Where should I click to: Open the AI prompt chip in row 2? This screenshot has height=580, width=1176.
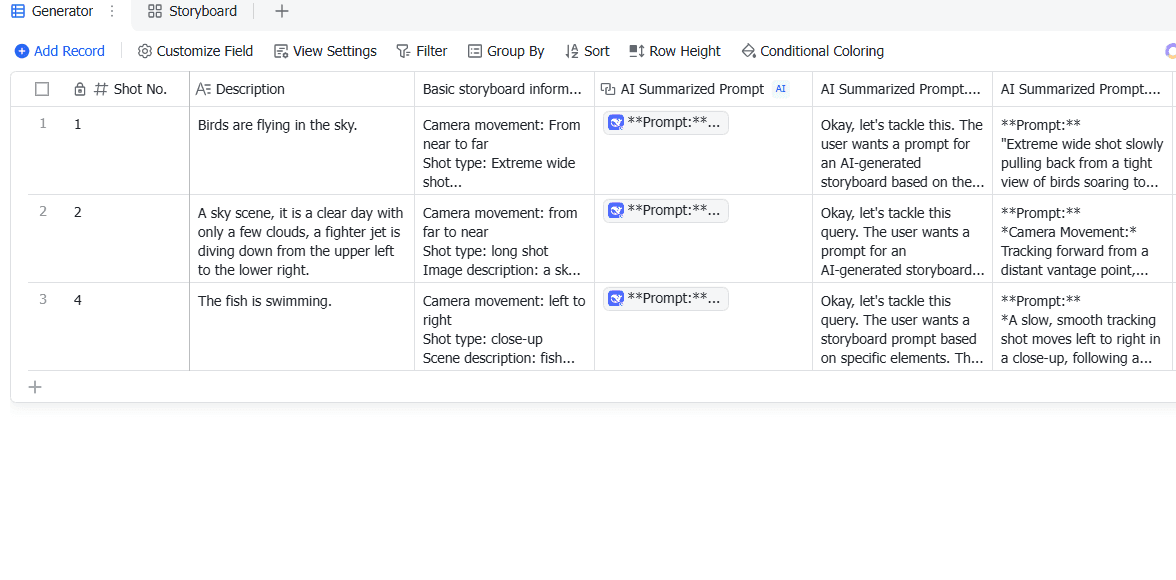[x=666, y=211]
